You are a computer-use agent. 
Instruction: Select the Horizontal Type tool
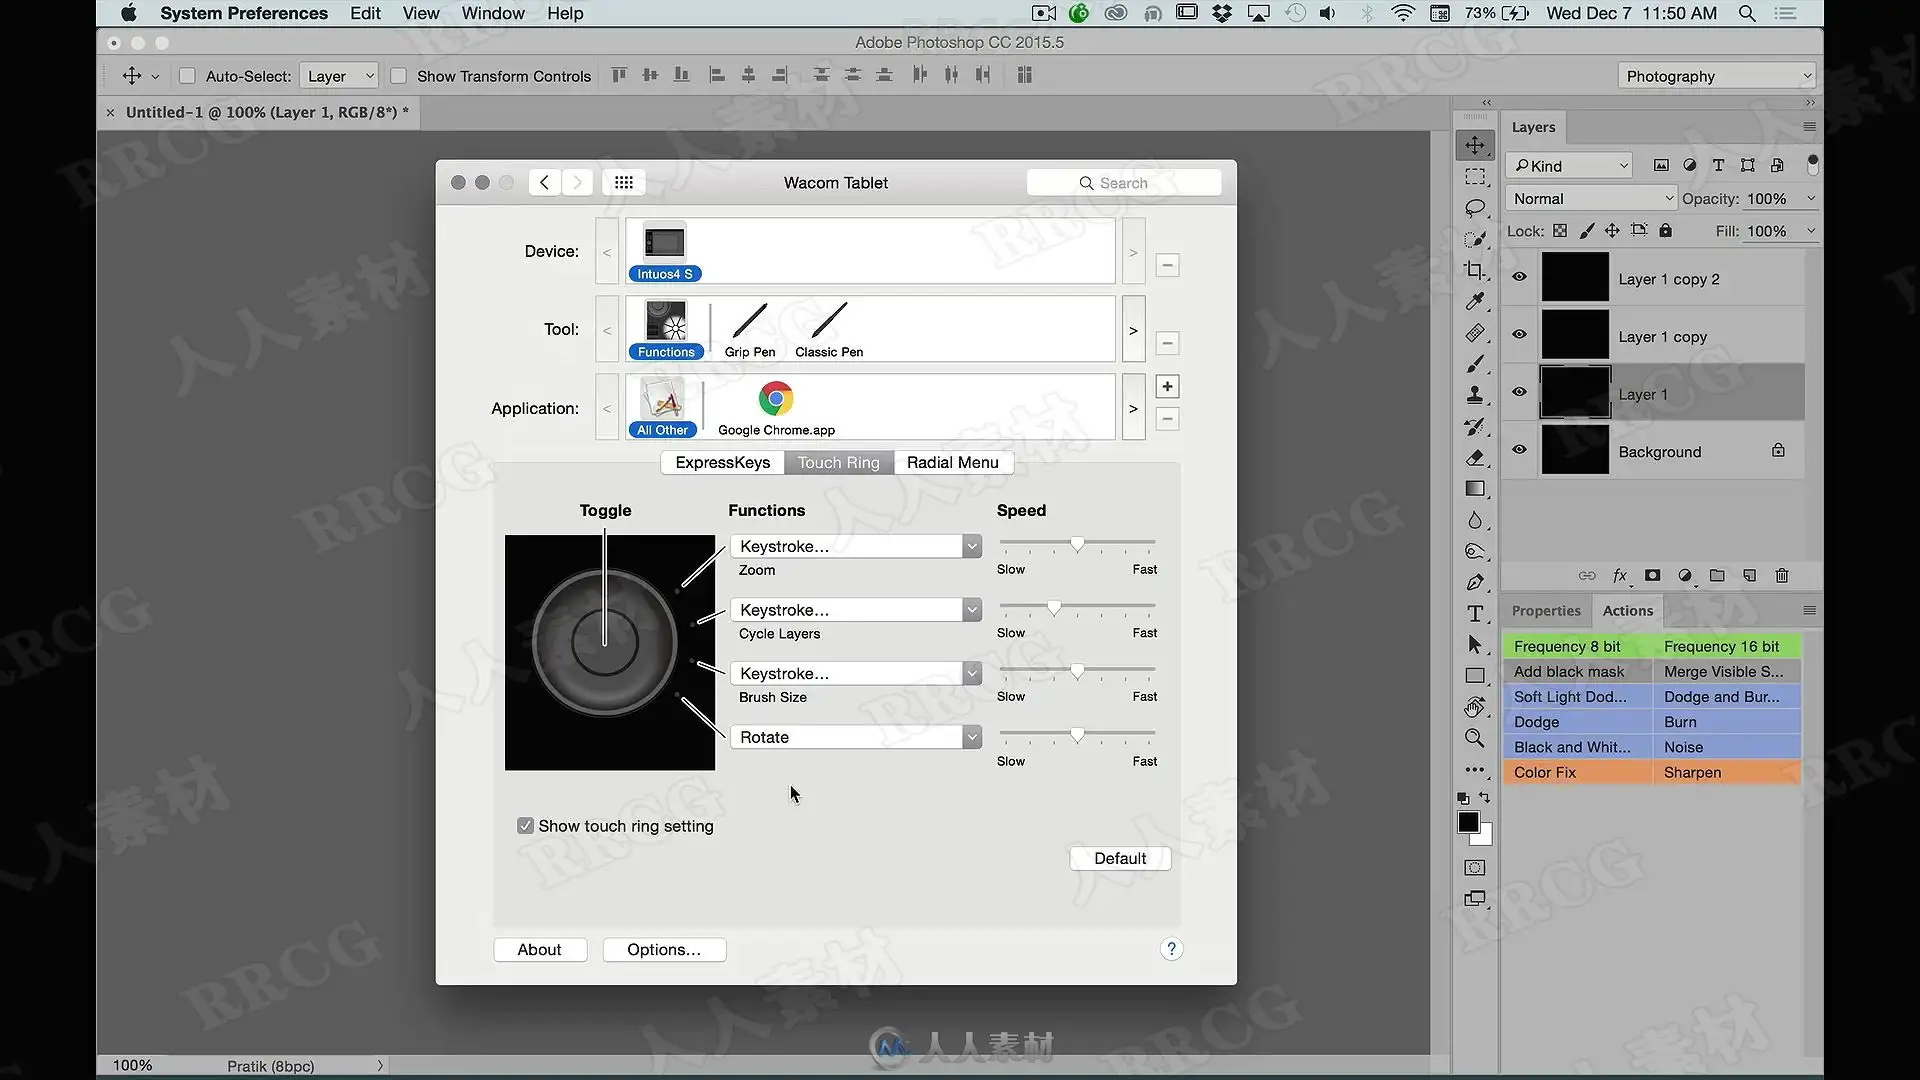tap(1475, 613)
